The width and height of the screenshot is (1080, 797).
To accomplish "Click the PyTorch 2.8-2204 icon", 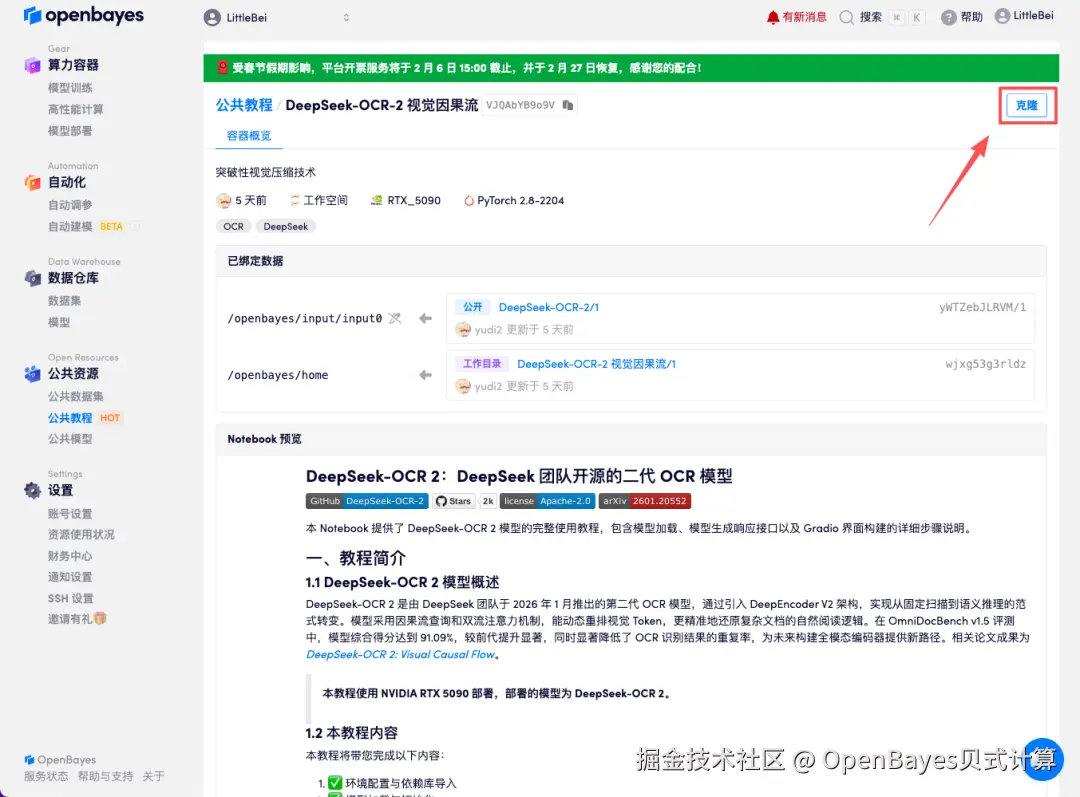I will [468, 200].
